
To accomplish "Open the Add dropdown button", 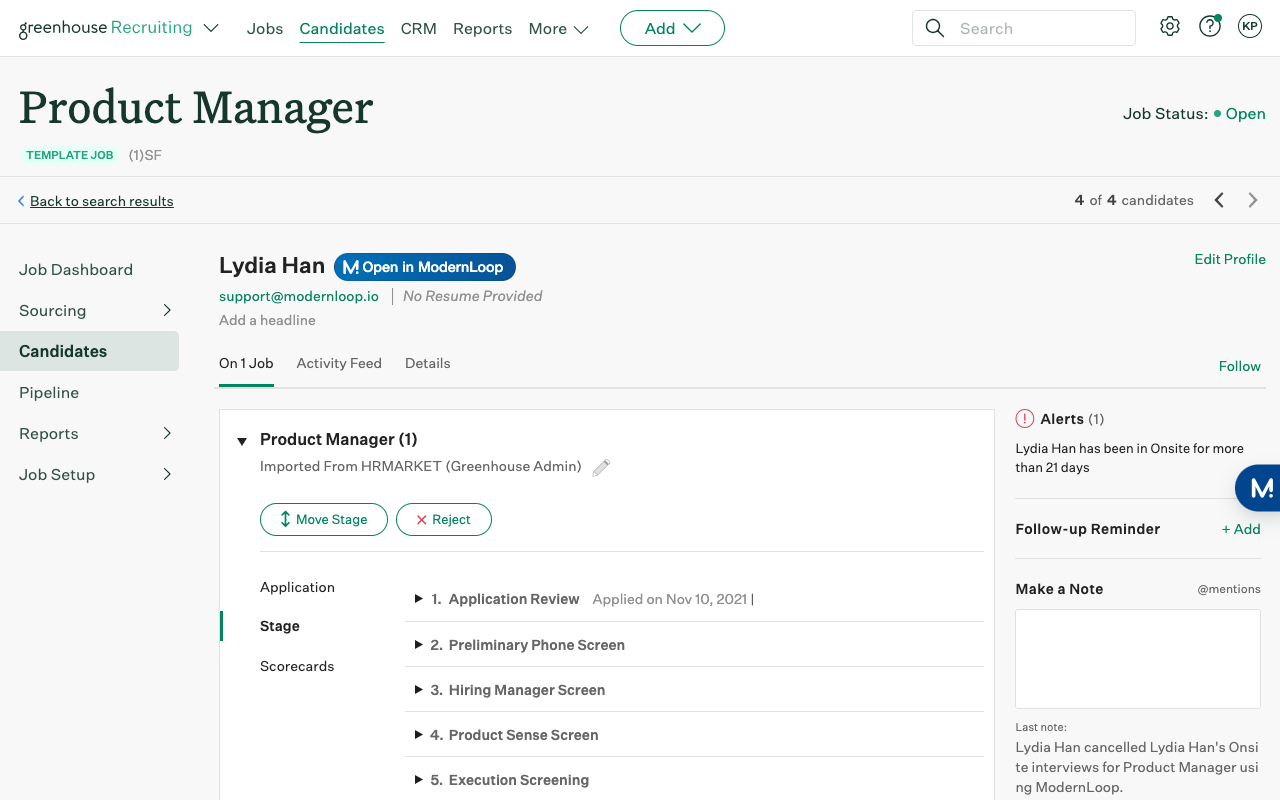I will coord(672,28).
